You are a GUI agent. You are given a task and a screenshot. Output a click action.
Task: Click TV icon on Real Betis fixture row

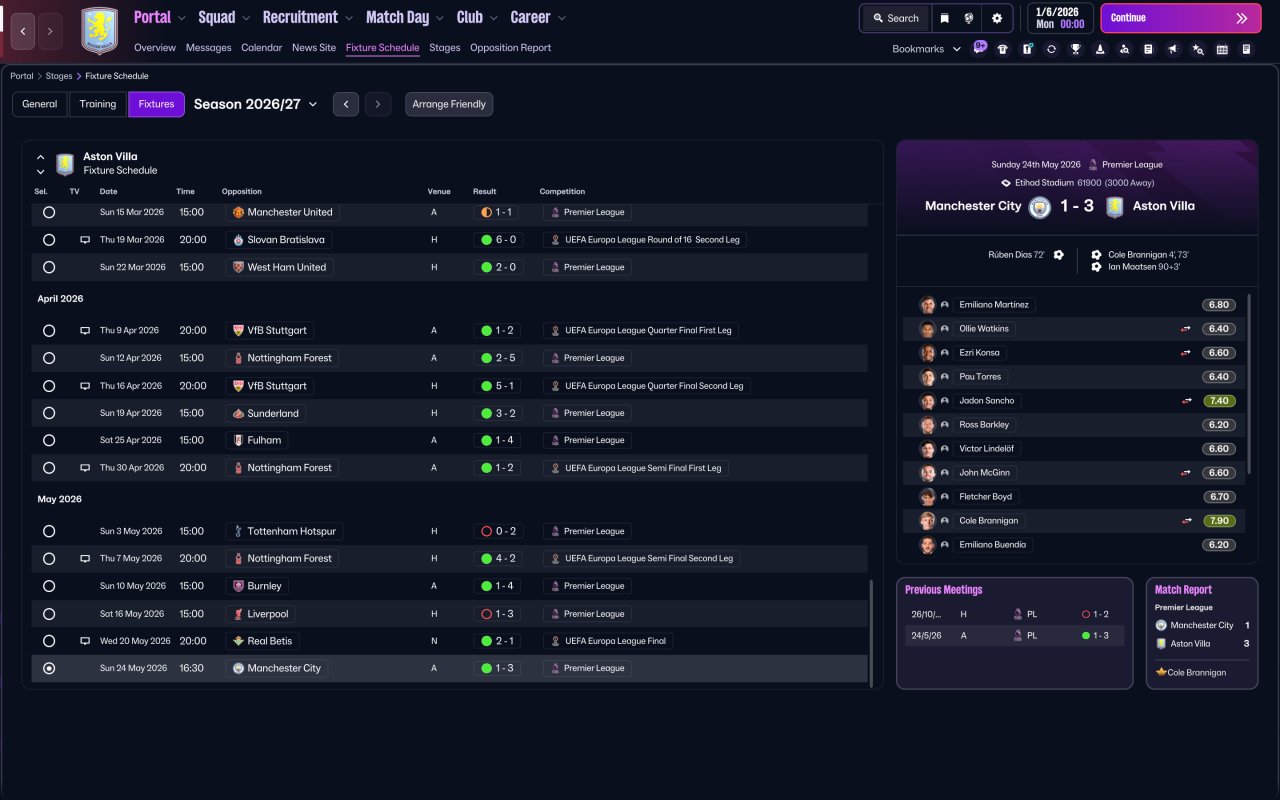[x=85, y=641]
